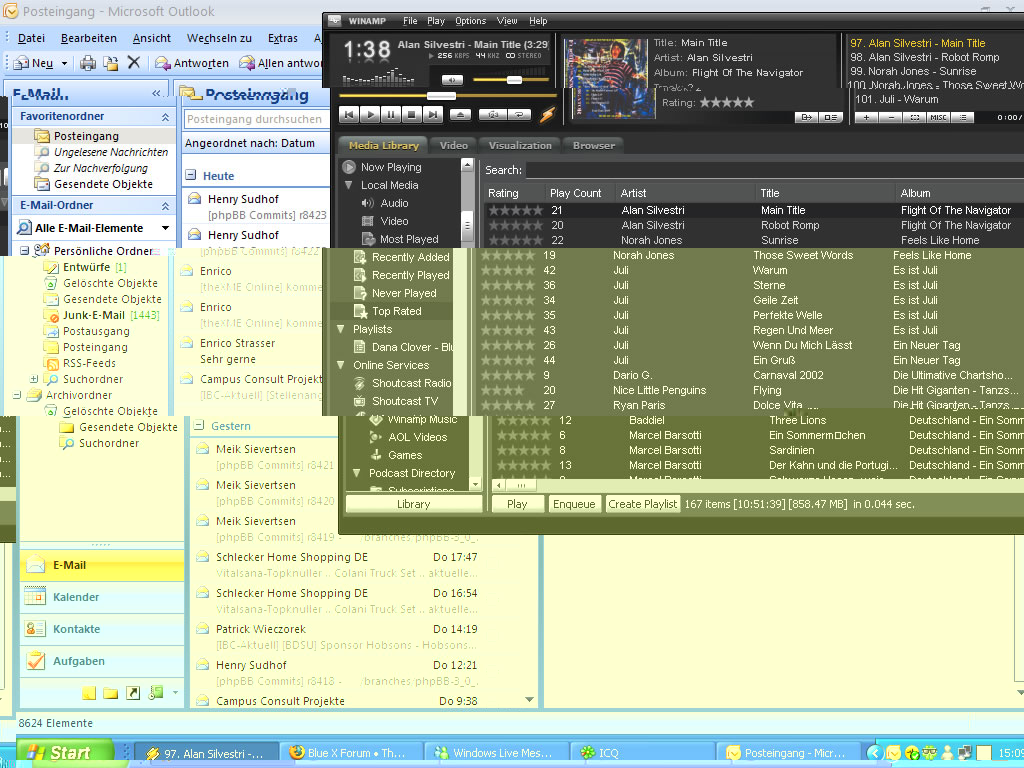The height and width of the screenshot is (768, 1024).
Task: Open the Extras menu in Outlook
Action: (x=283, y=38)
